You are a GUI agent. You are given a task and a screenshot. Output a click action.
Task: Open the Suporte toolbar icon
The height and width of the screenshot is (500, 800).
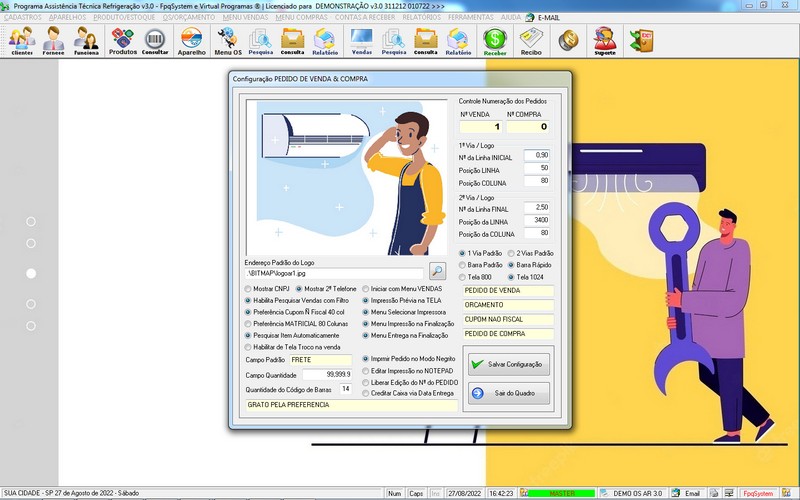pos(604,41)
